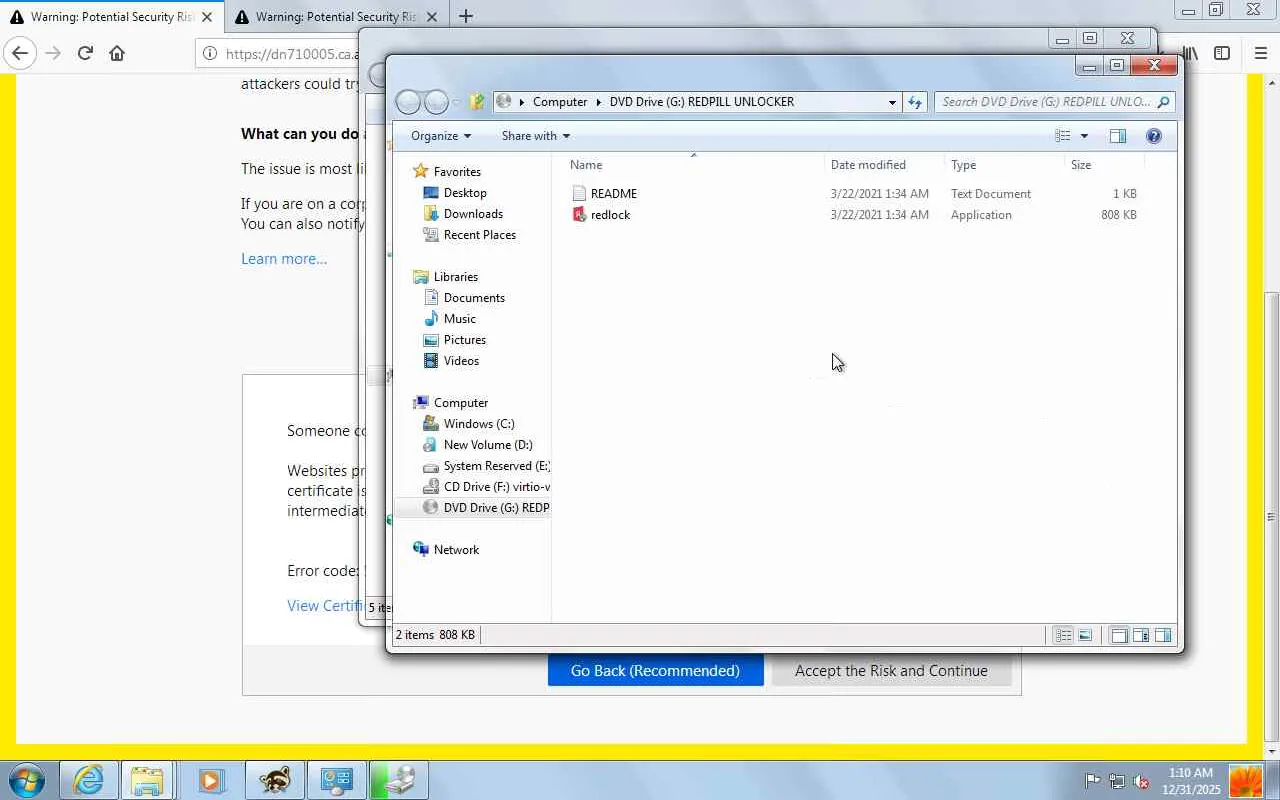Open the Windows (C:) drive
The width and height of the screenshot is (1280, 800).
pyautogui.click(x=479, y=424)
